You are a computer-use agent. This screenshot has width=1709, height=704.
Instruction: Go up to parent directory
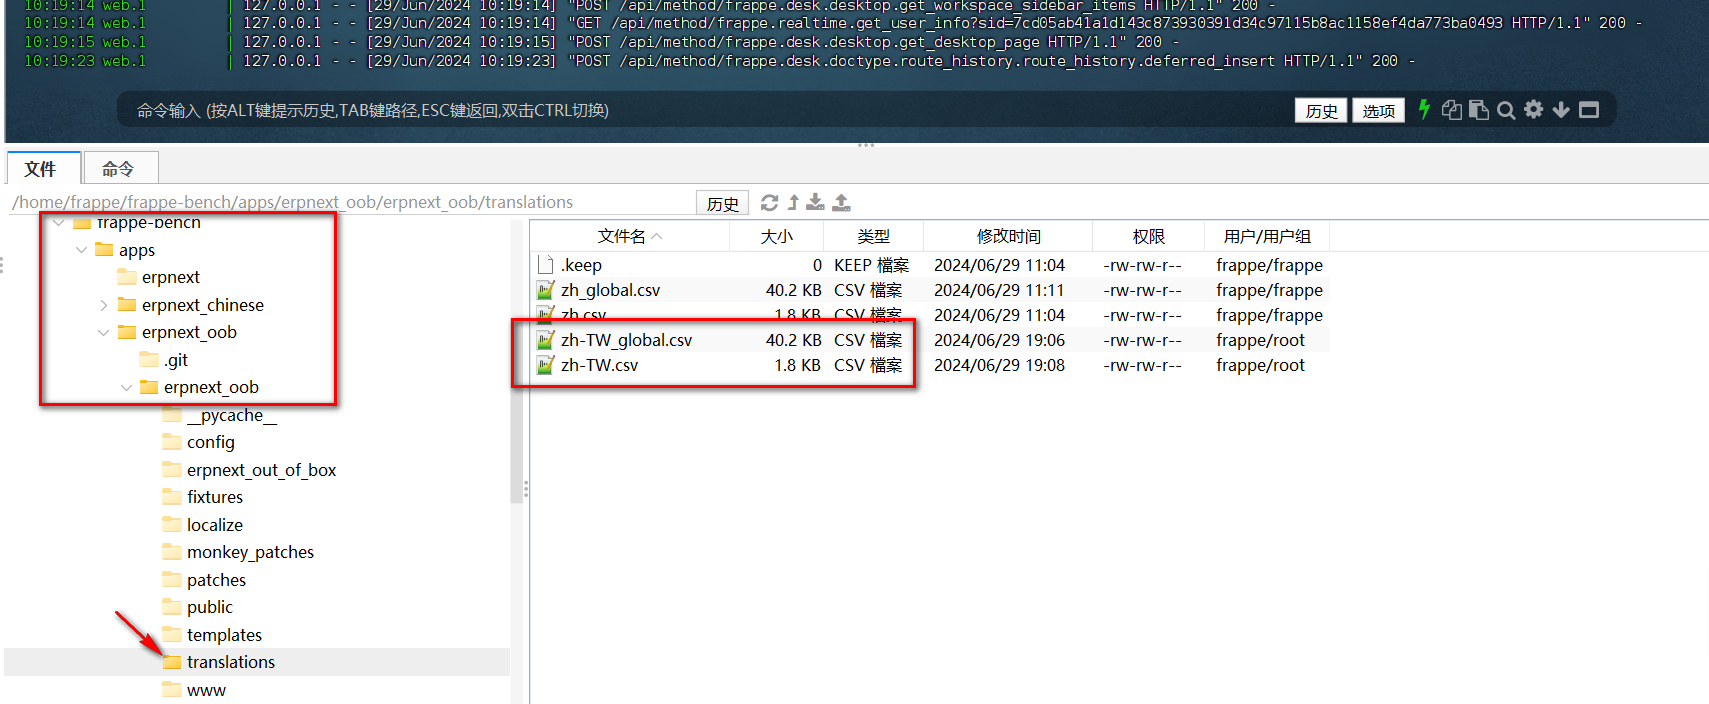pos(793,203)
